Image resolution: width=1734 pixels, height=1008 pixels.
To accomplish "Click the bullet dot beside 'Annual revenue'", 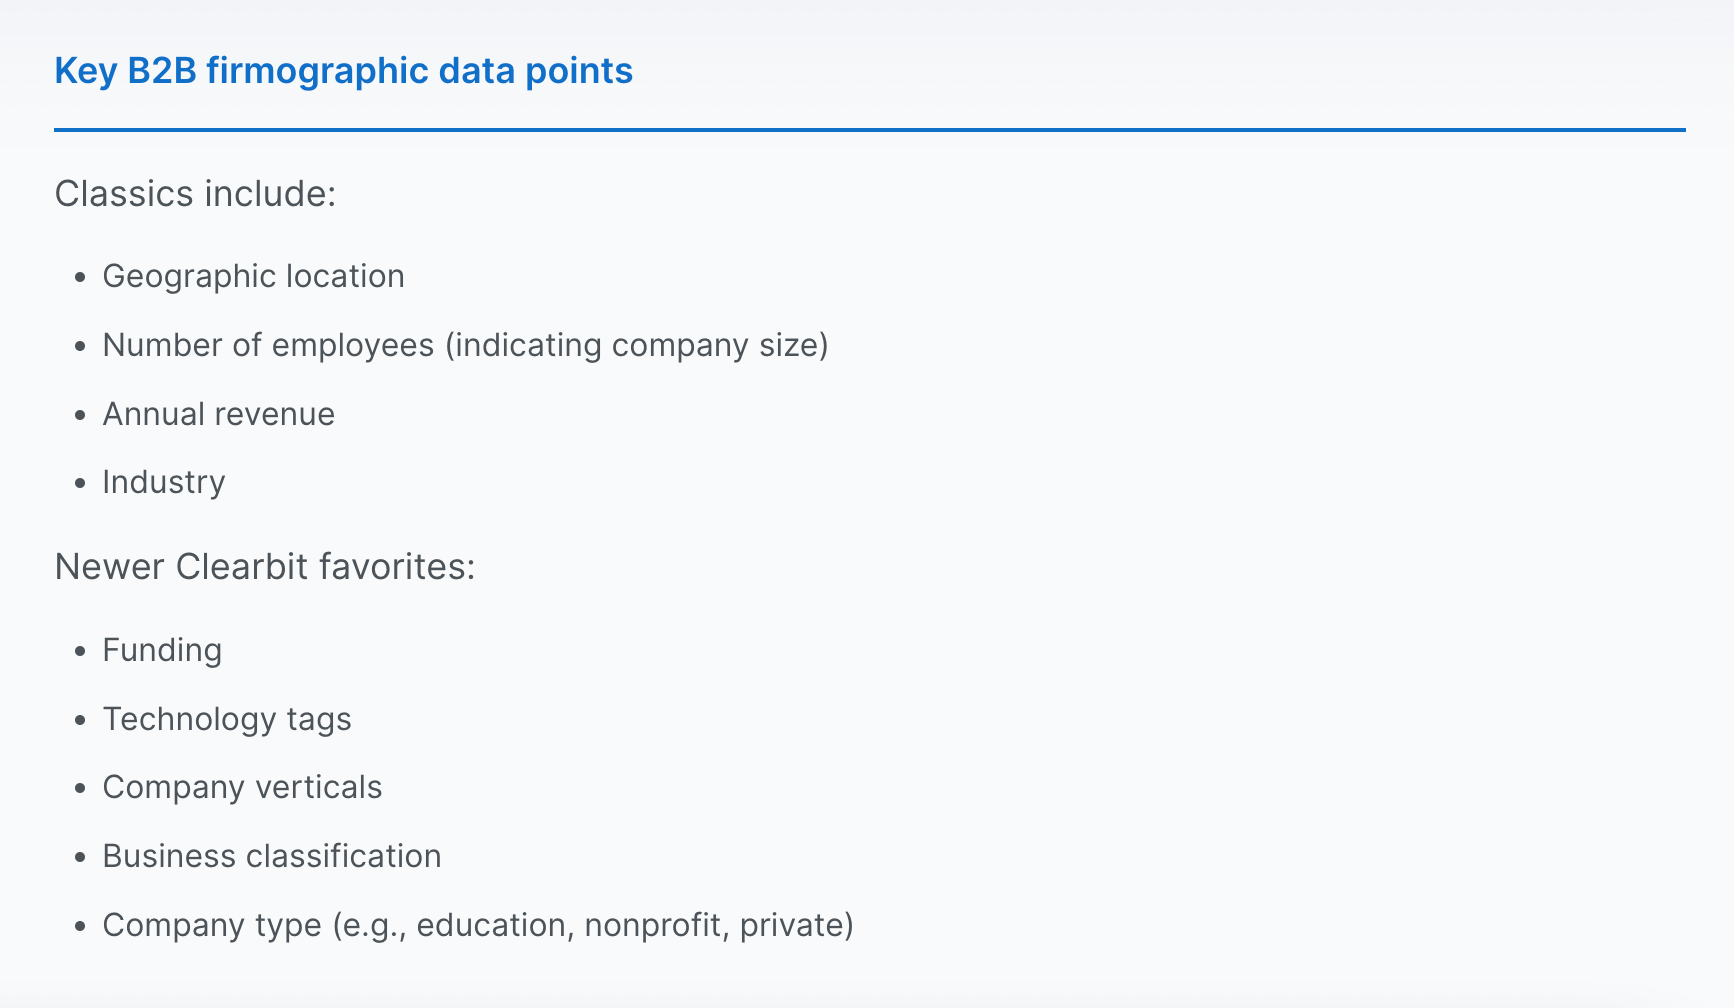I will 81,415.
